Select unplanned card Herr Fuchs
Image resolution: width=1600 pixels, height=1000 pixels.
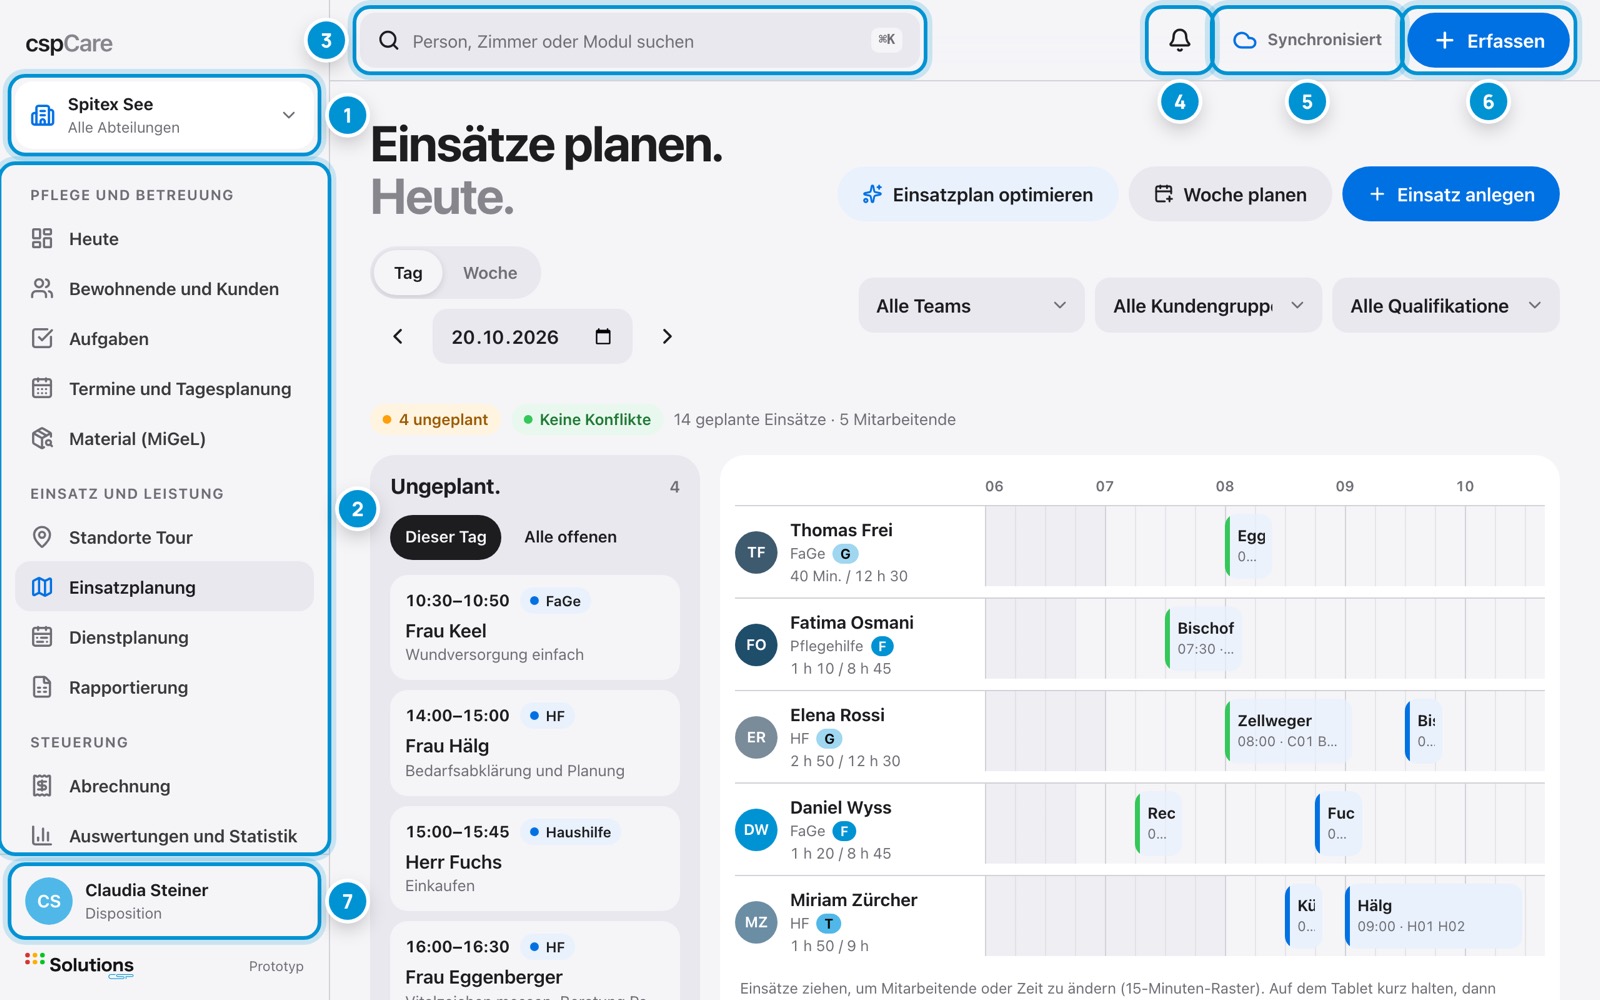[534, 858]
